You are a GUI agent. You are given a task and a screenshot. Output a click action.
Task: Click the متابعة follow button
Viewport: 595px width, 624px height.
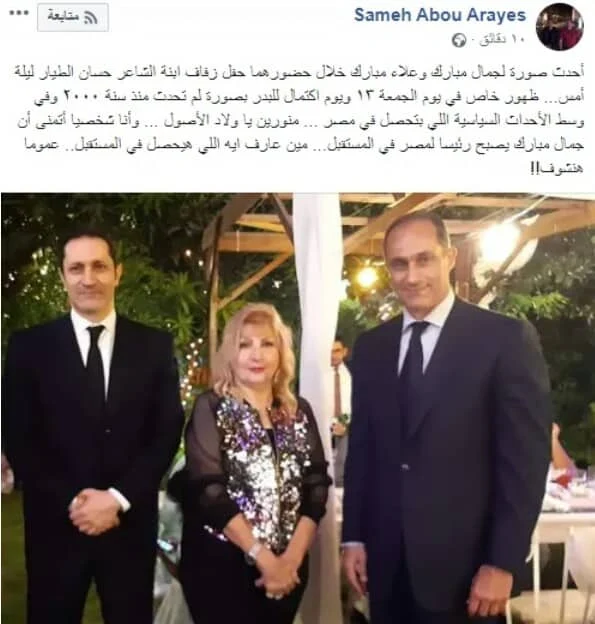click(73, 17)
